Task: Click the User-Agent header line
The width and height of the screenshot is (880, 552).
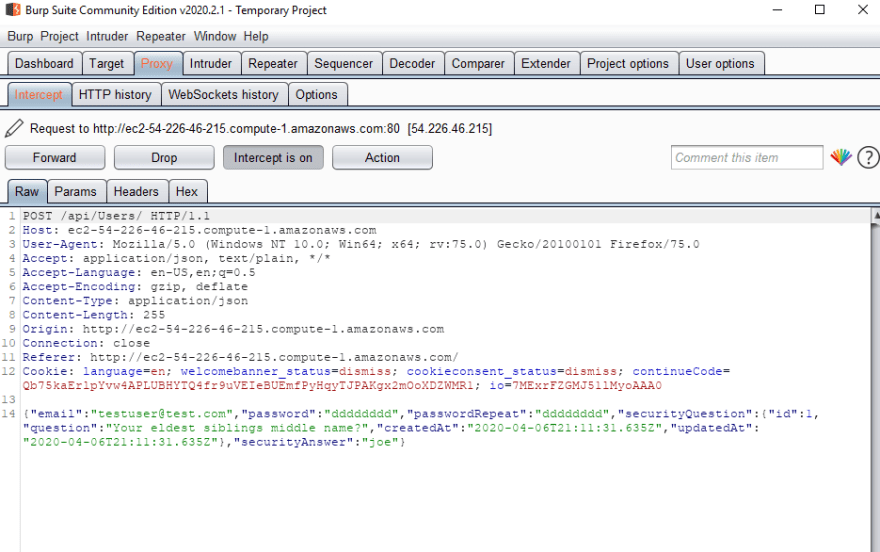Action: tap(361, 244)
